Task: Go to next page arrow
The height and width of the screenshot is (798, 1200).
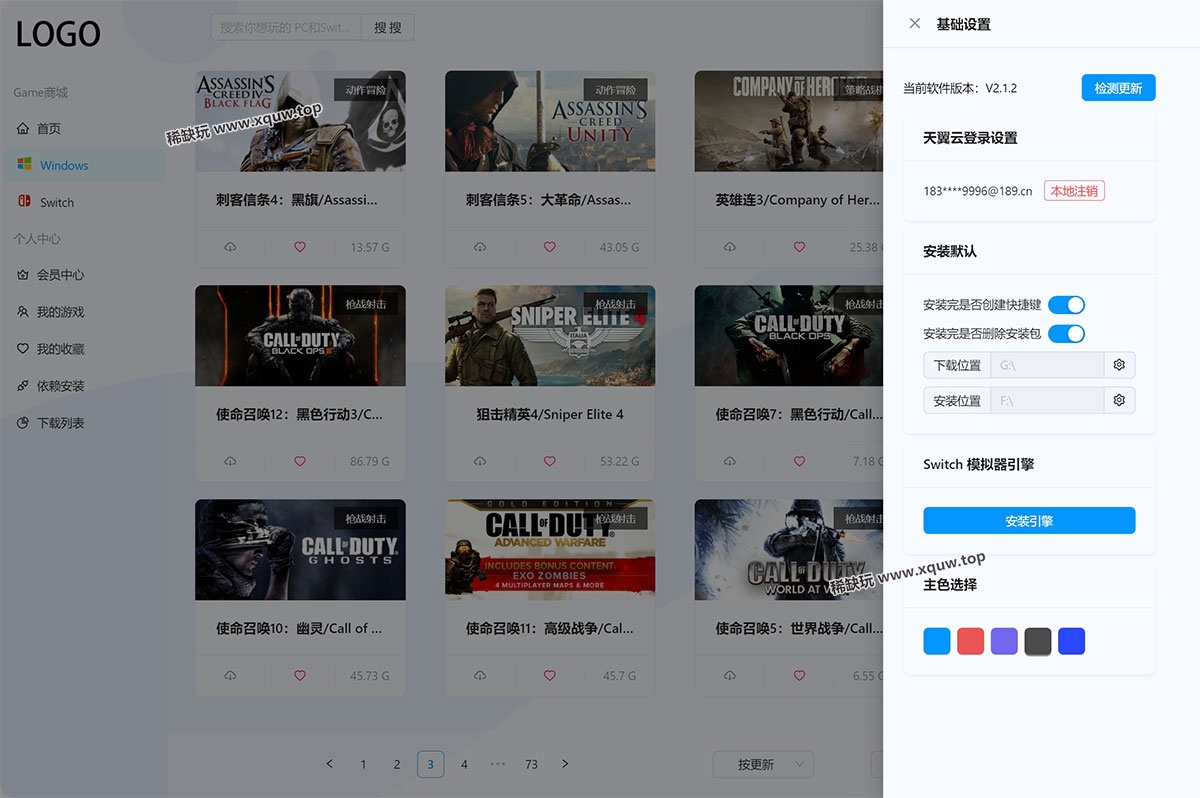Action: tap(565, 764)
